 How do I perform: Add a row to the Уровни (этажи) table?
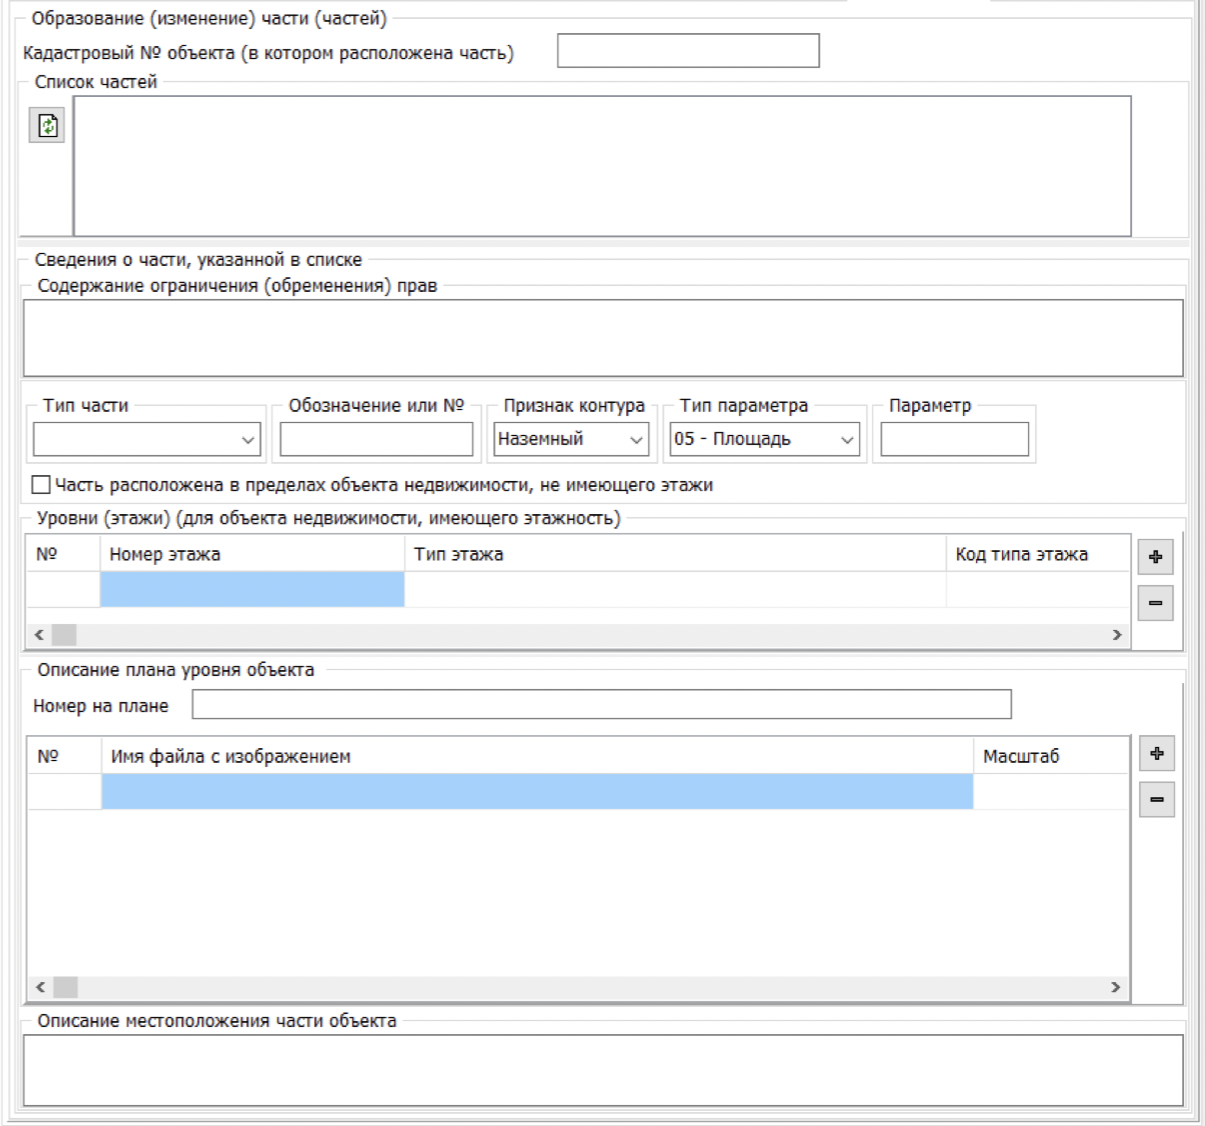coord(1155,557)
